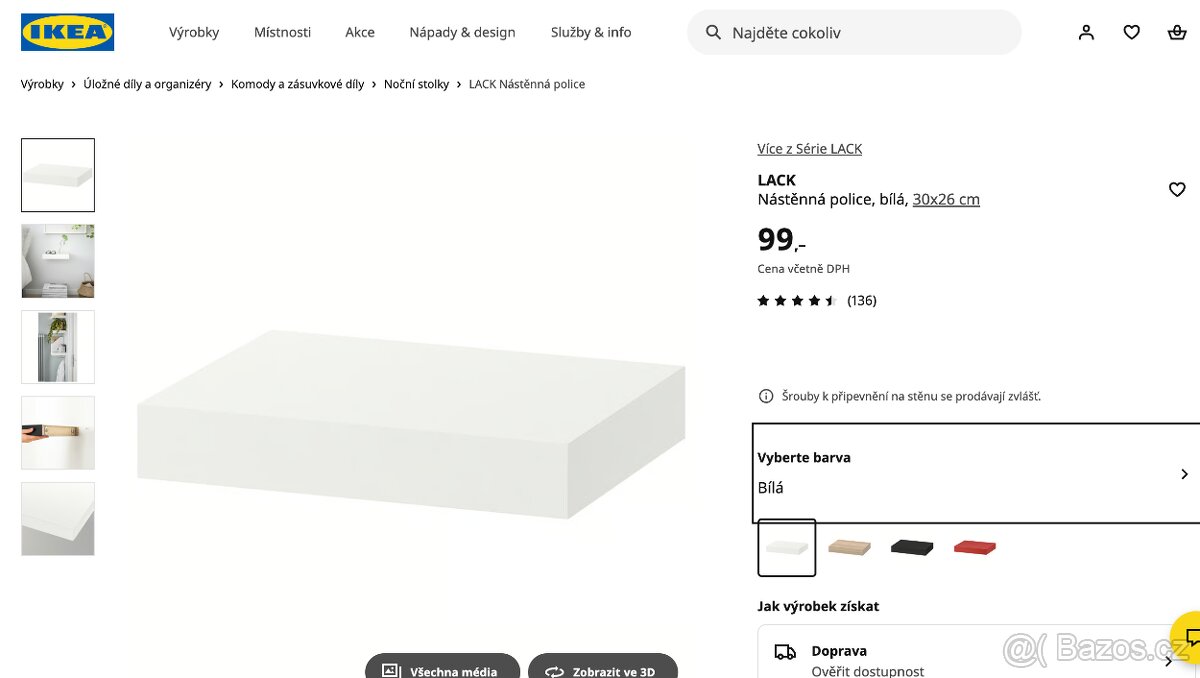Open the shopping cart icon

1176,32
